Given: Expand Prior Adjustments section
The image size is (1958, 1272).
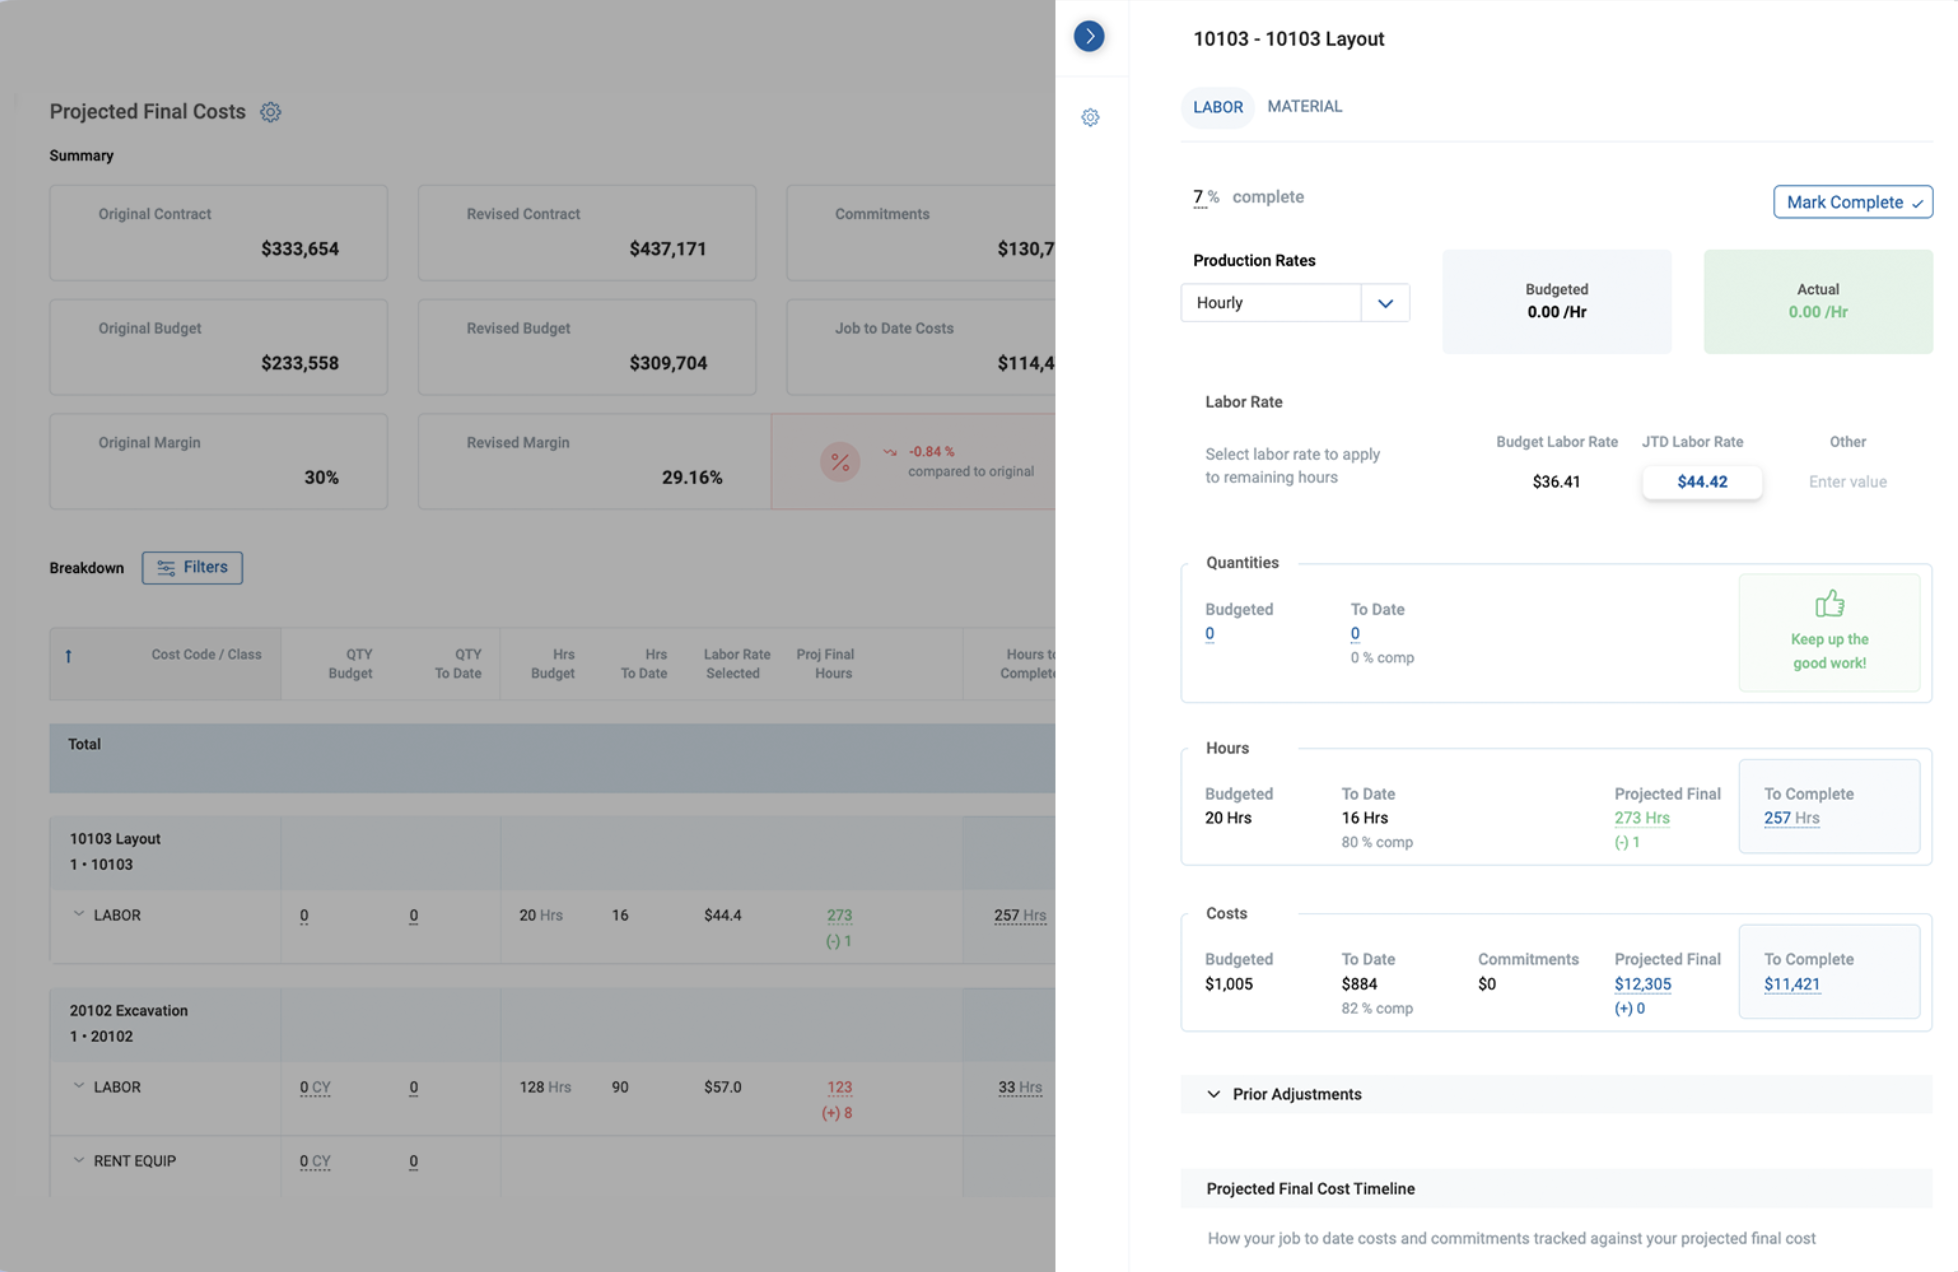Looking at the screenshot, I should (1213, 1094).
